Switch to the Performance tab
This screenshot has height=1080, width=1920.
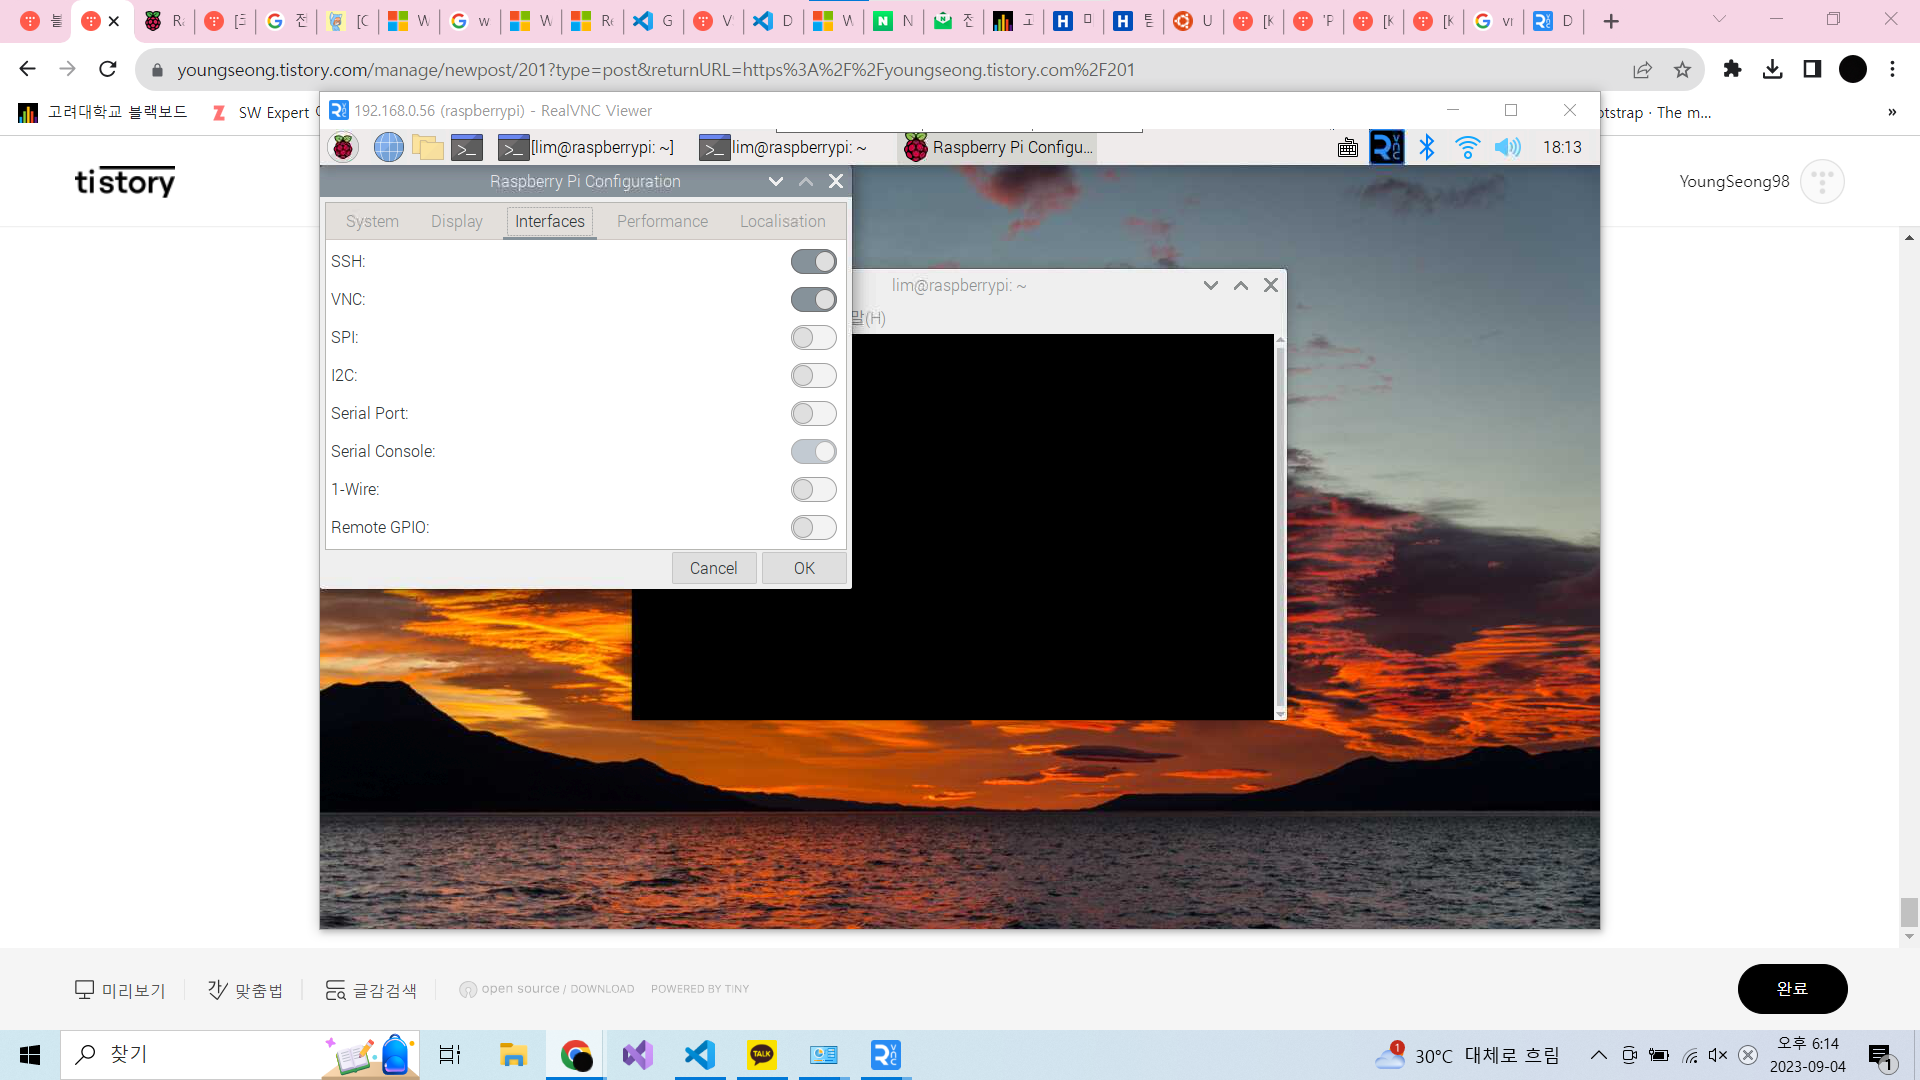[662, 221]
